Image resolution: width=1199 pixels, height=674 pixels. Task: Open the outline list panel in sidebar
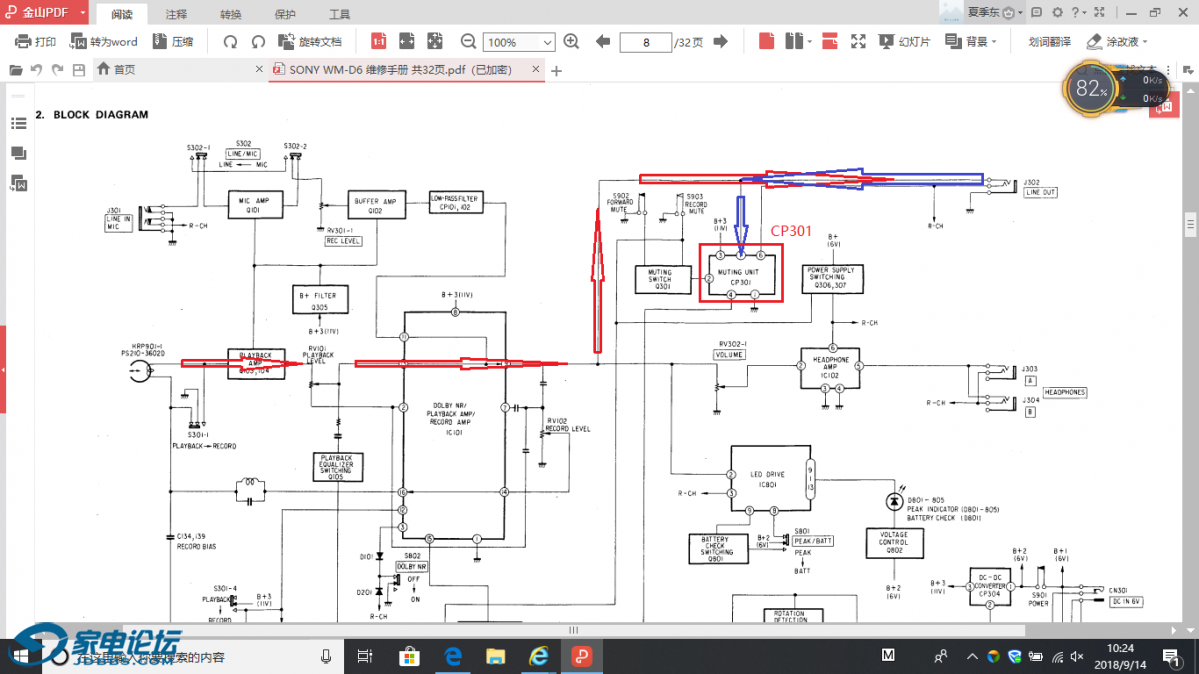click(x=18, y=124)
